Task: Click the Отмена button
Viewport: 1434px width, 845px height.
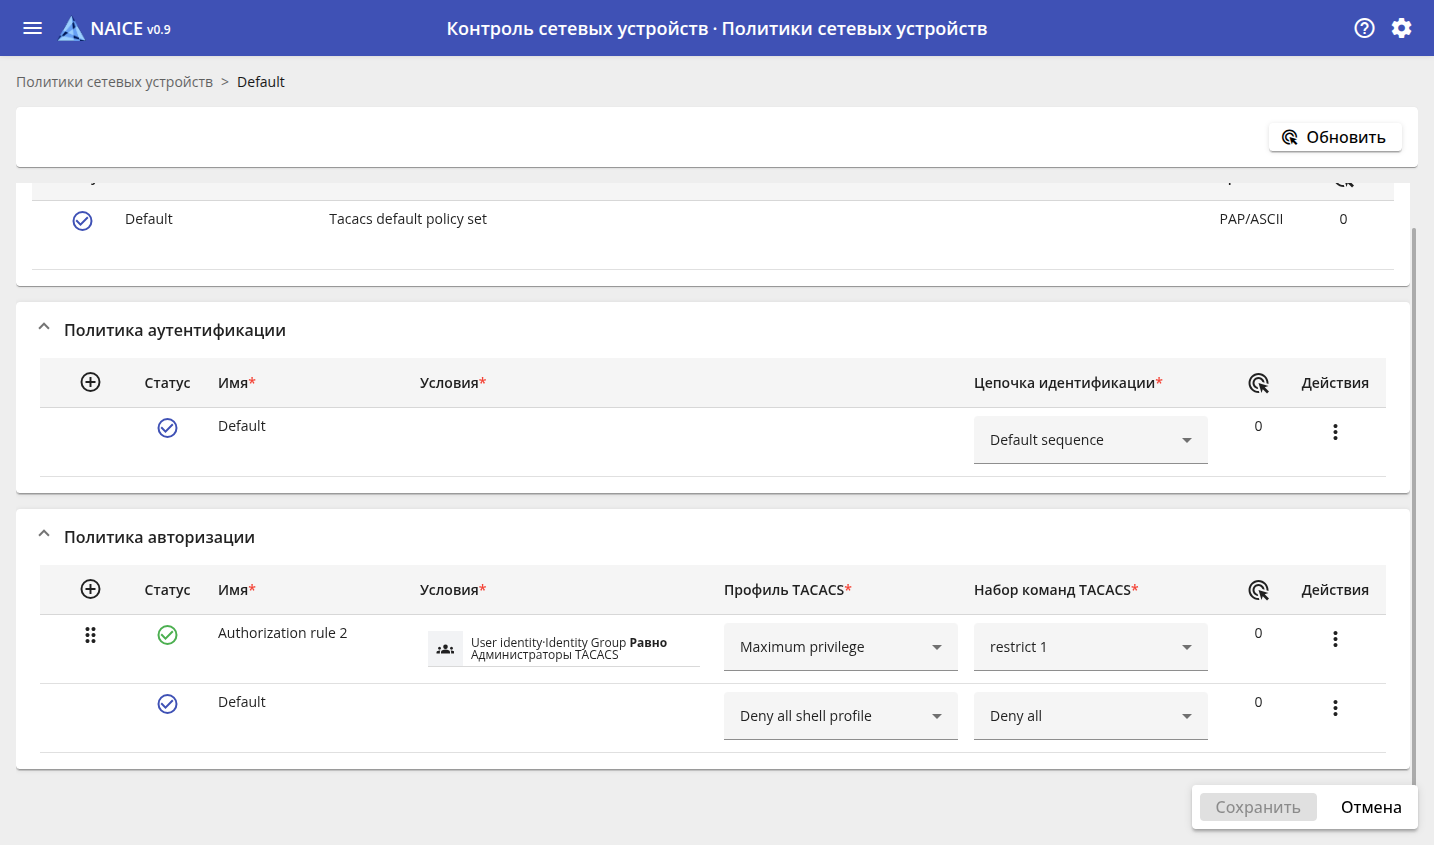Action: tap(1370, 807)
